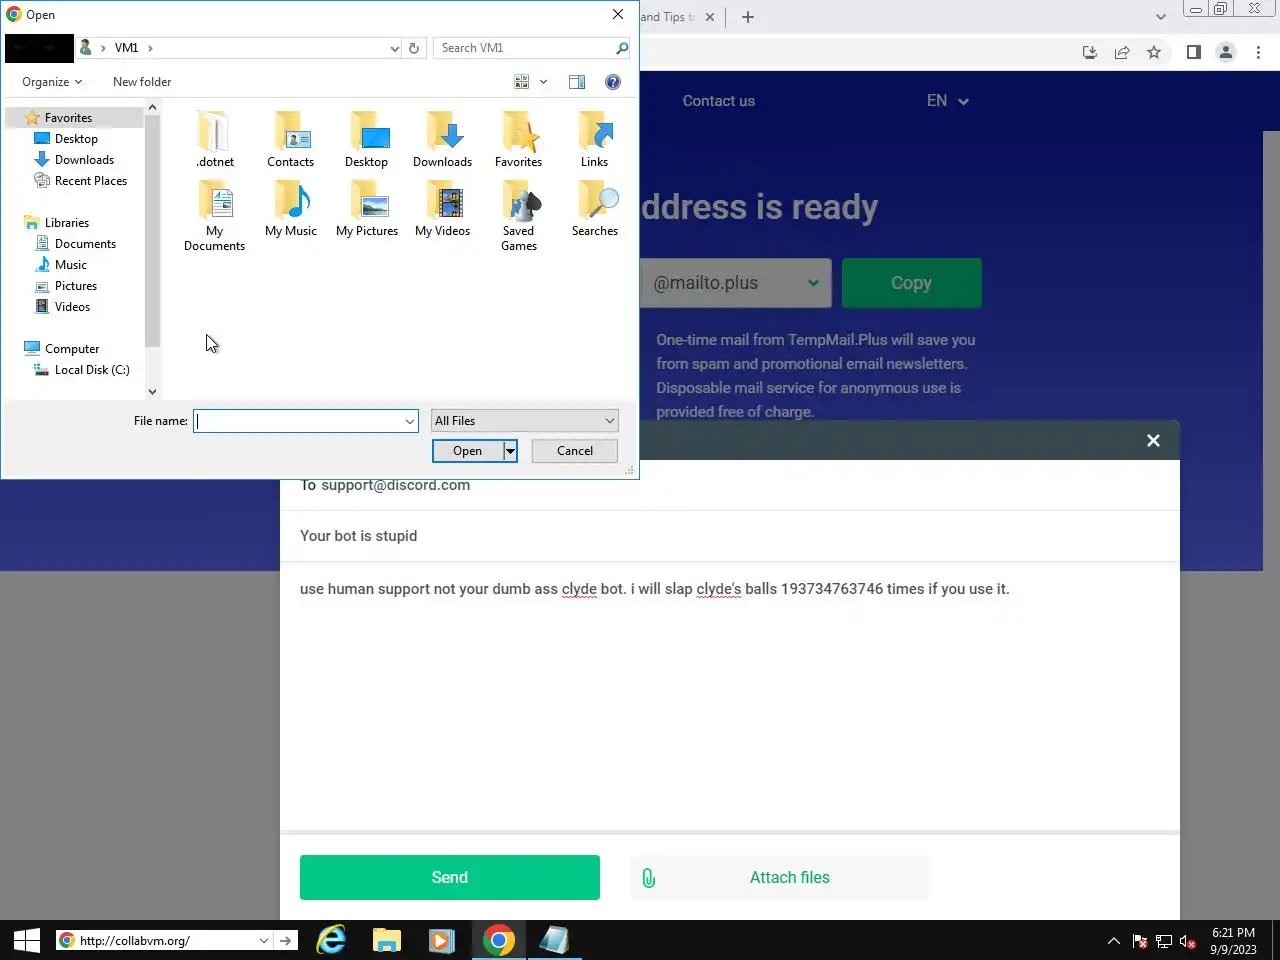Viewport: 1280px width, 960px height.
Task: Open File Explorer from the taskbar
Action: [x=387, y=940]
